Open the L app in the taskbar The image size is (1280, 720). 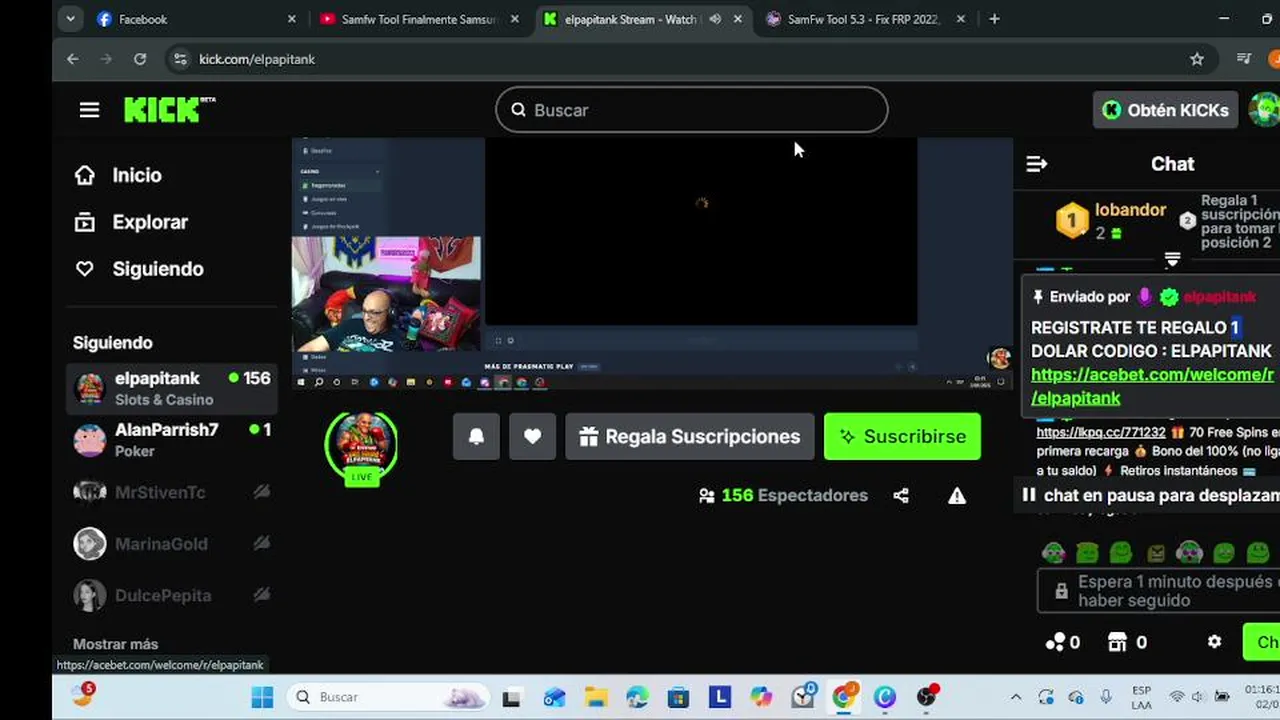[x=720, y=697]
